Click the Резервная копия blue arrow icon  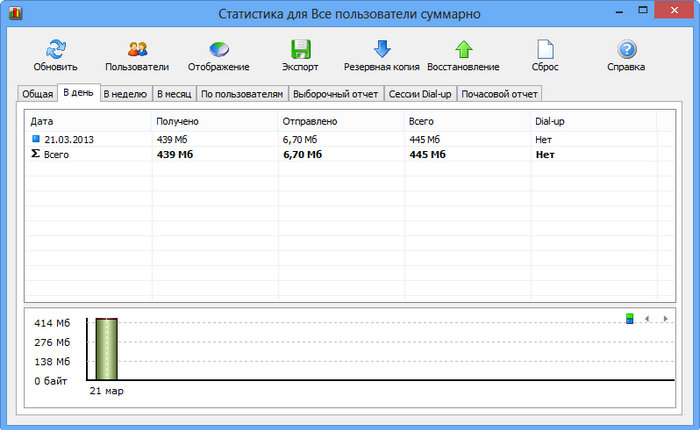coord(382,49)
